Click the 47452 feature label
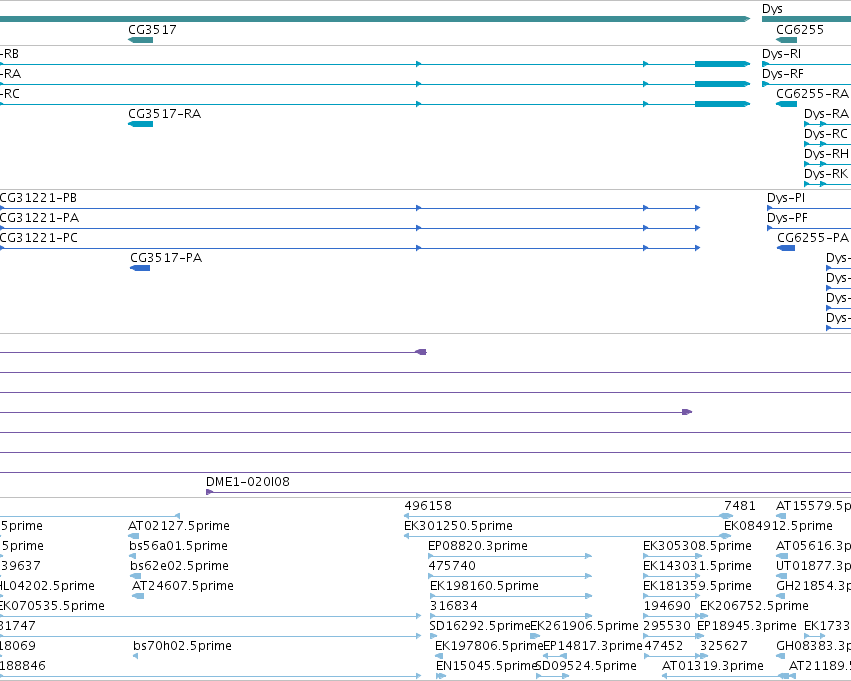Image resolution: width=851 pixels, height=681 pixels. (x=664, y=646)
